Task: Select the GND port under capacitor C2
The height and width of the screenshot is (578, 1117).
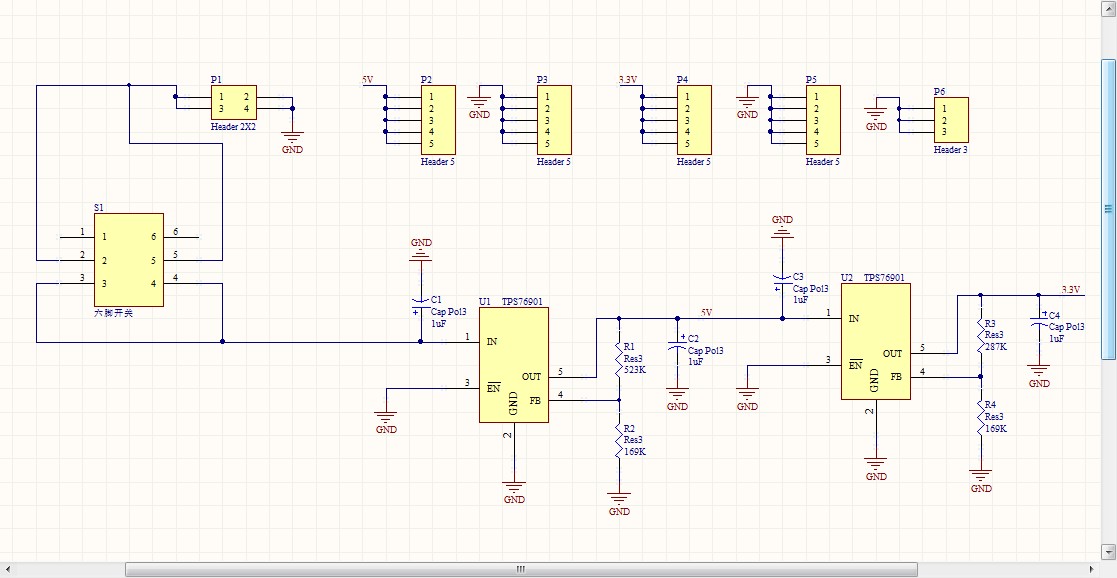Action: [677, 398]
